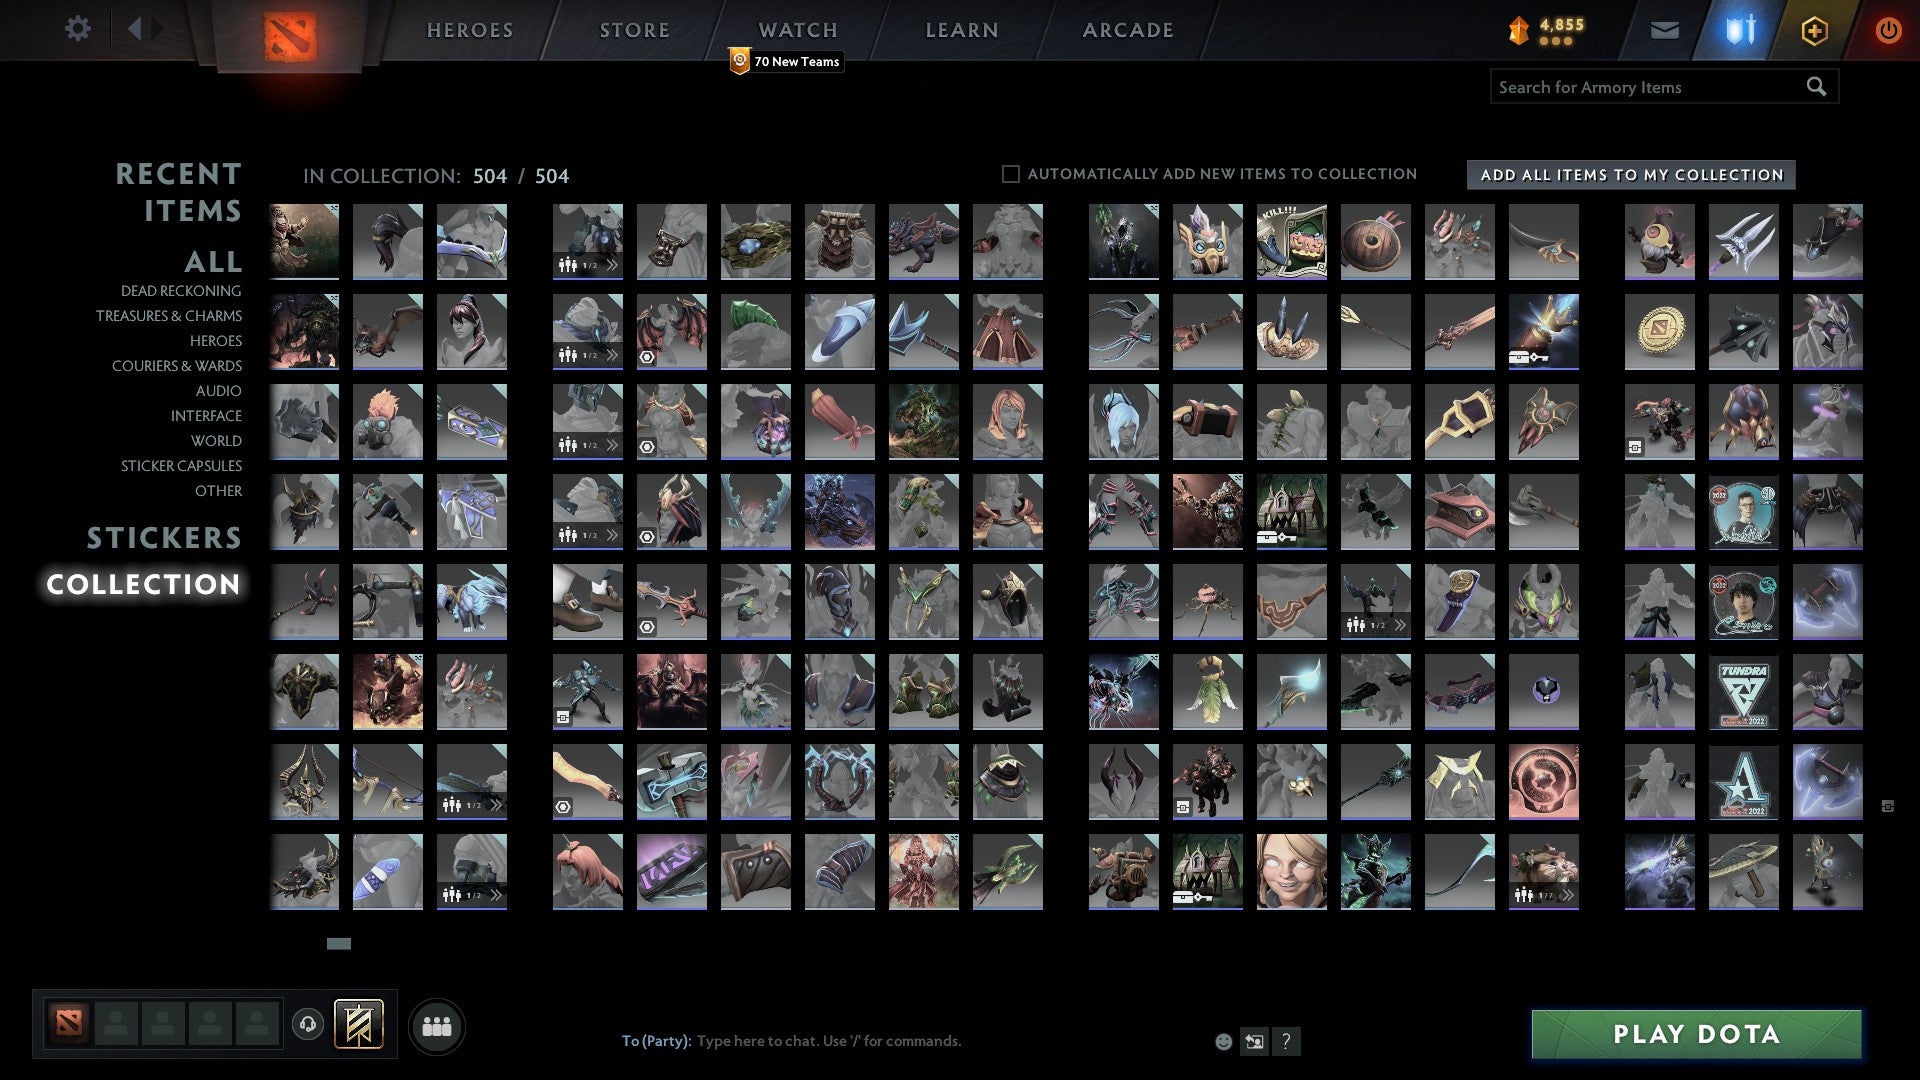The image size is (1920, 1080).
Task: Click the Dota 2 logo home button
Action: 290,36
